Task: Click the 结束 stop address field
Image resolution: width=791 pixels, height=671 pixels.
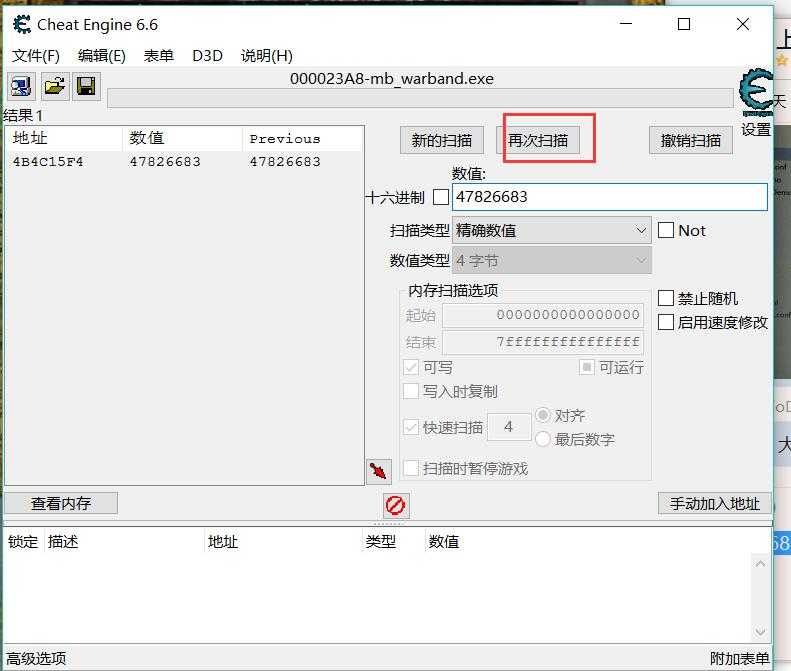Action: point(543,343)
